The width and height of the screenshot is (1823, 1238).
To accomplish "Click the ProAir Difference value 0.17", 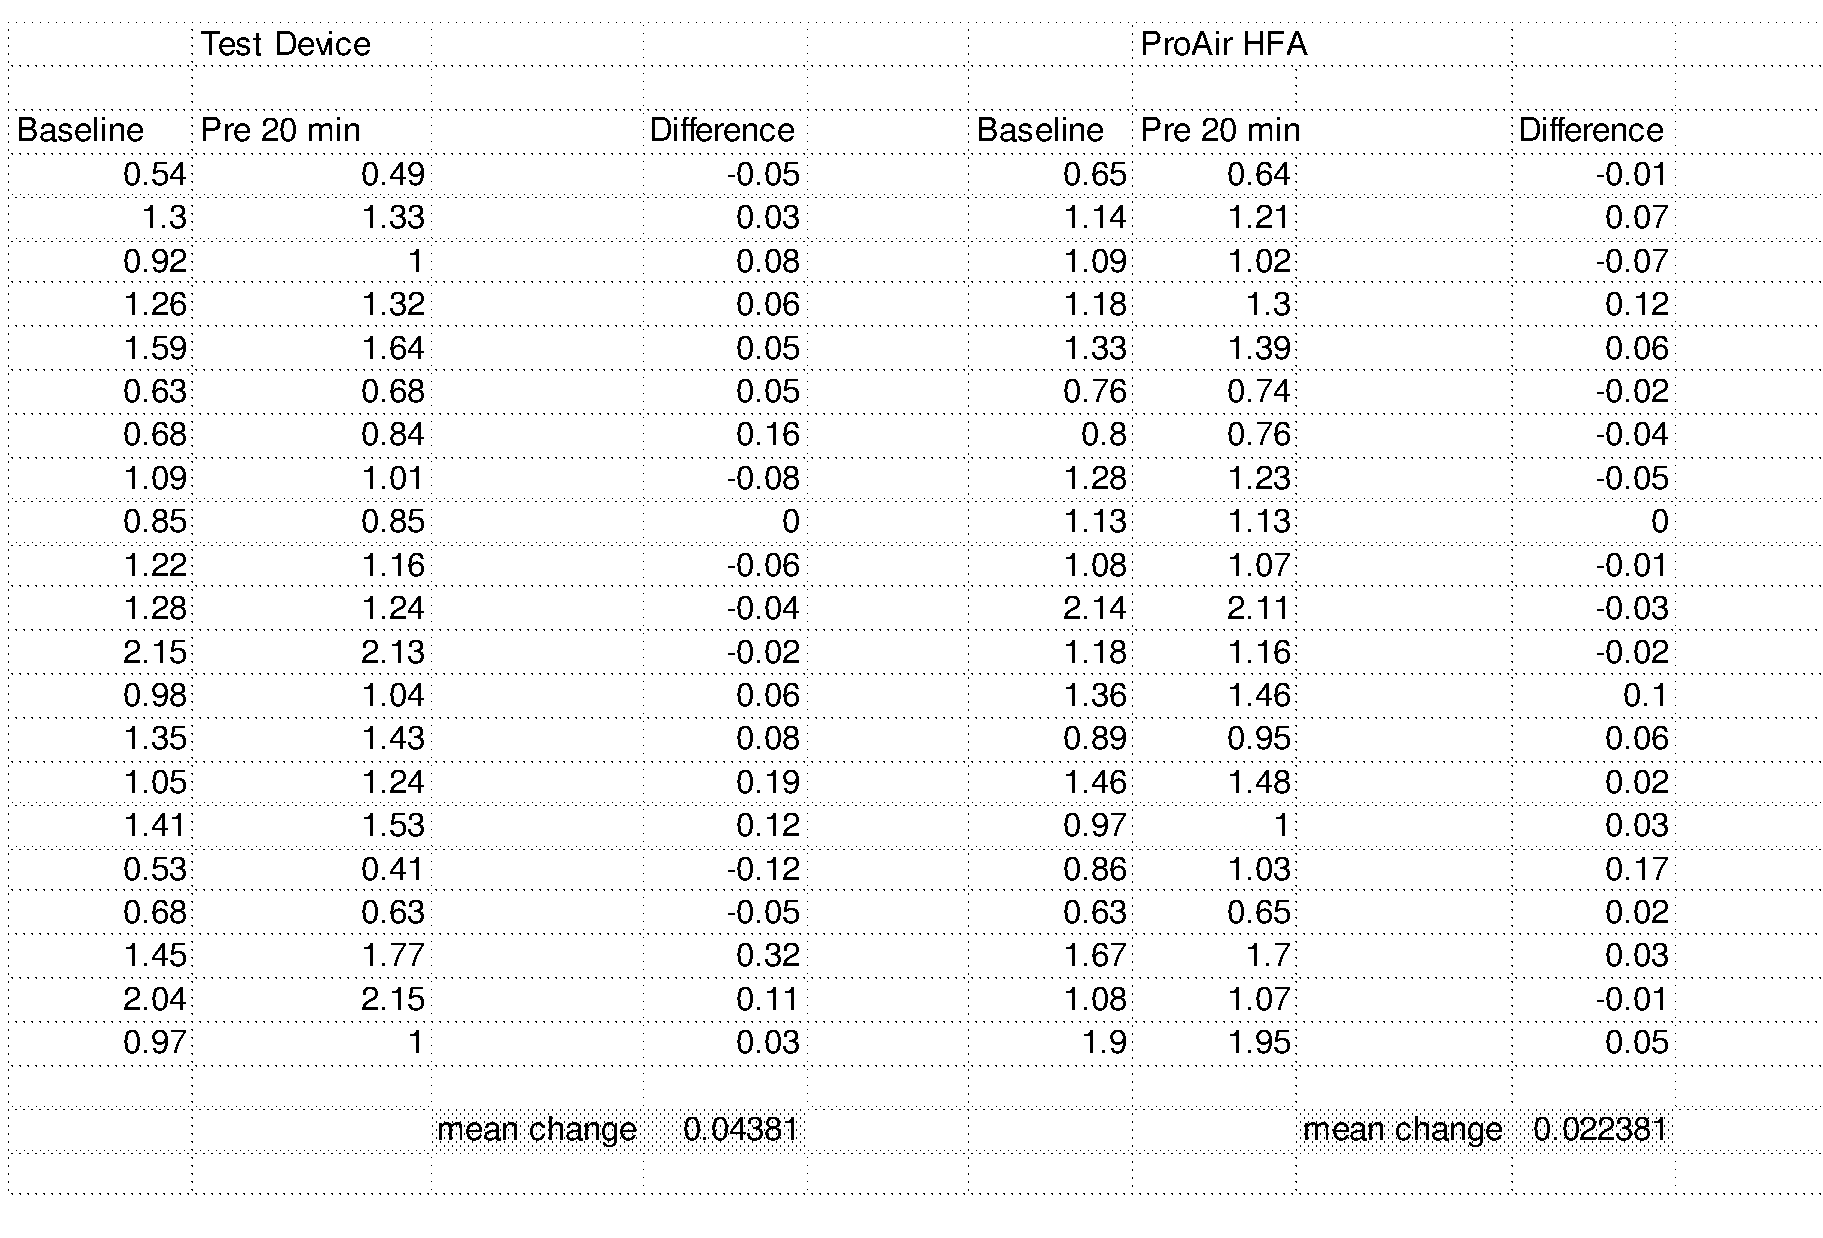I will 1636,869.
